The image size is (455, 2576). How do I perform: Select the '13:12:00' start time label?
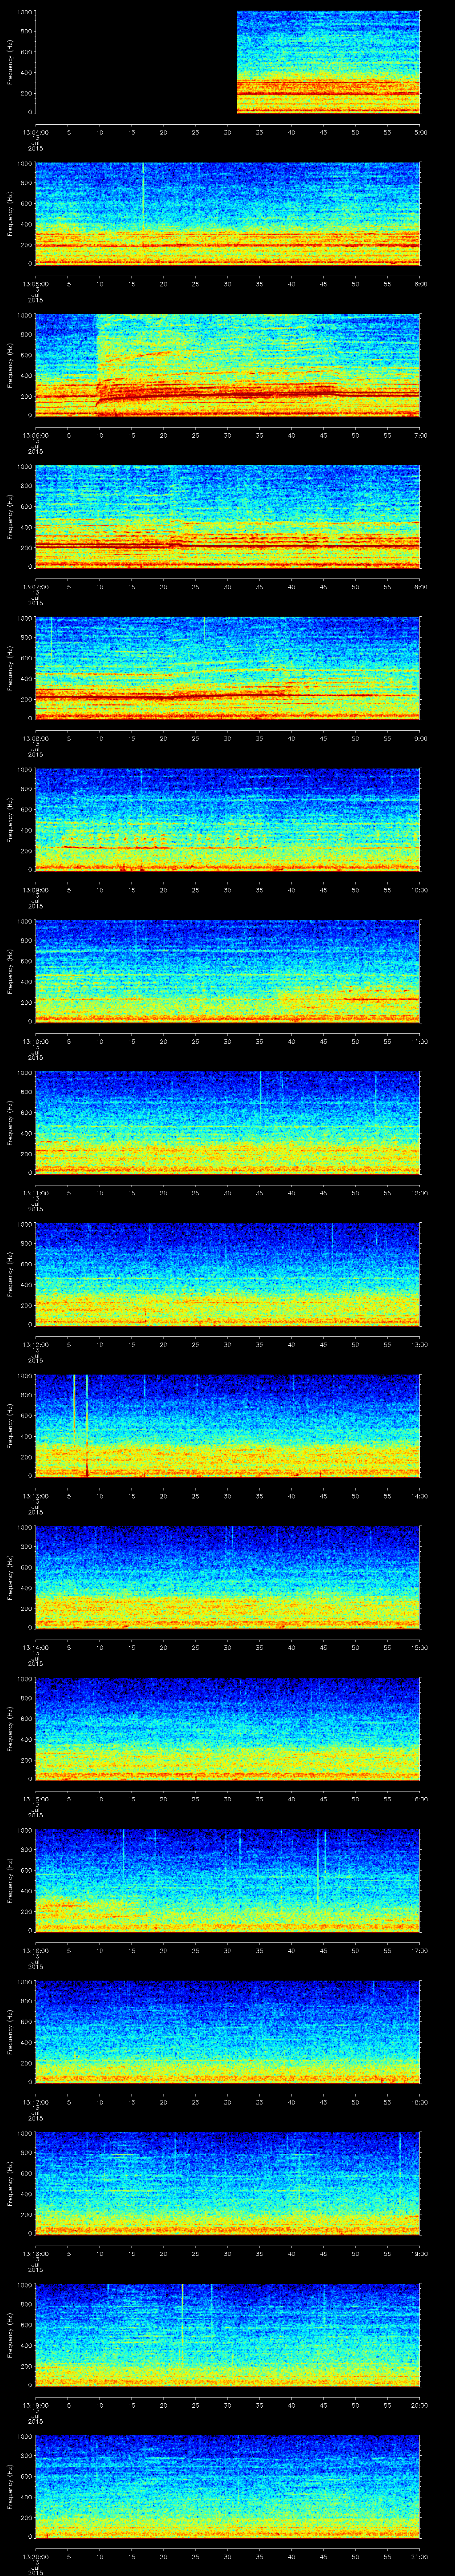coord(35,1344)
